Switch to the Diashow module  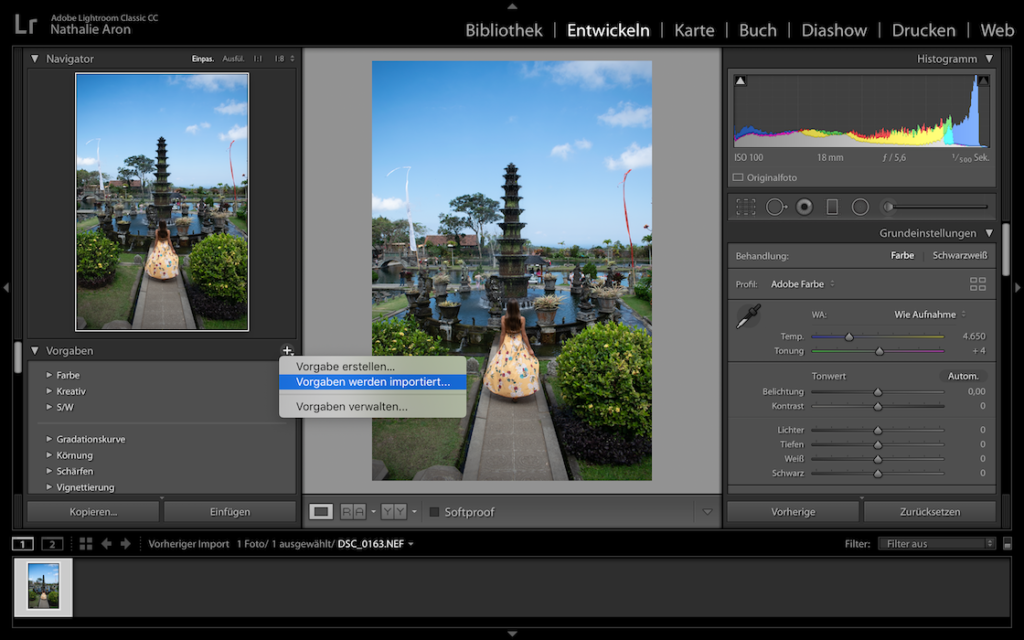834,30
